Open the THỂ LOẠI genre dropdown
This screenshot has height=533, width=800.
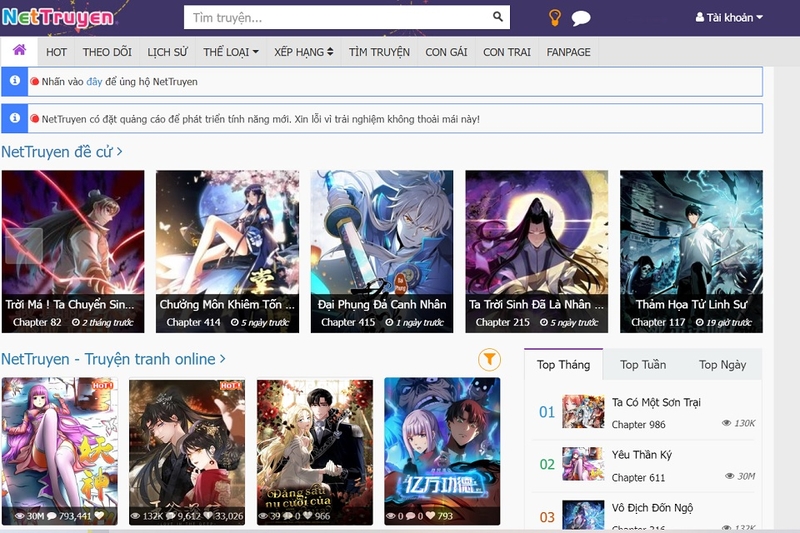pyautogui.click(x=230, y=52)
